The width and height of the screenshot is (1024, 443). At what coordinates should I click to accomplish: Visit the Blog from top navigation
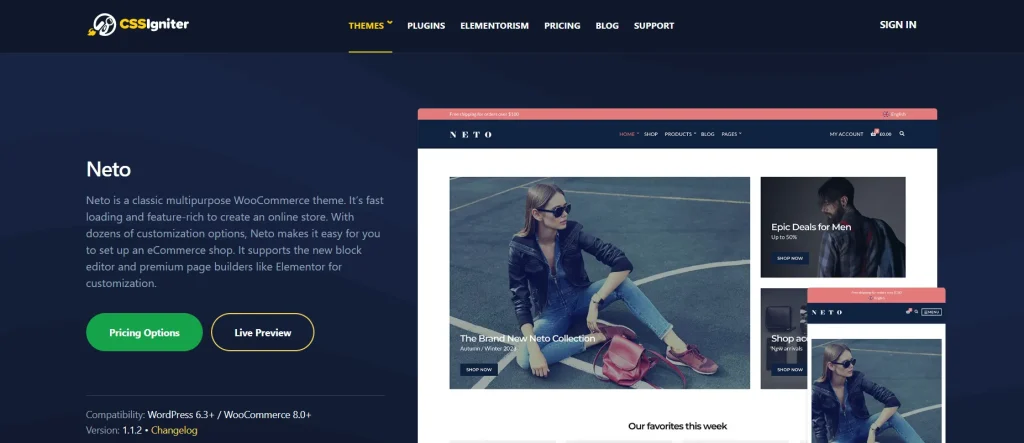tap(607, 25)
